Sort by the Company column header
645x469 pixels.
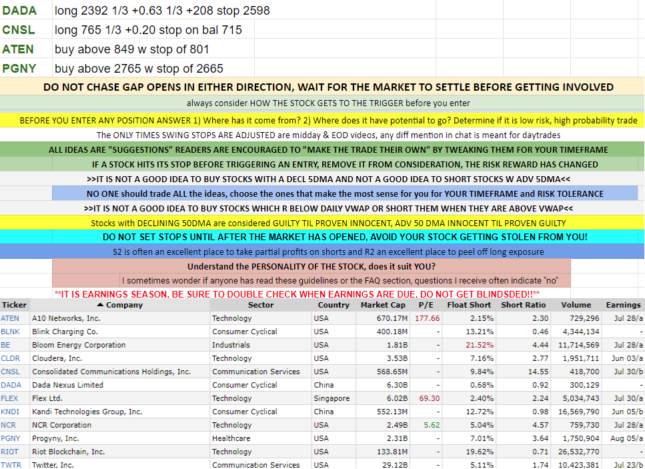click(x=120, y=305)
